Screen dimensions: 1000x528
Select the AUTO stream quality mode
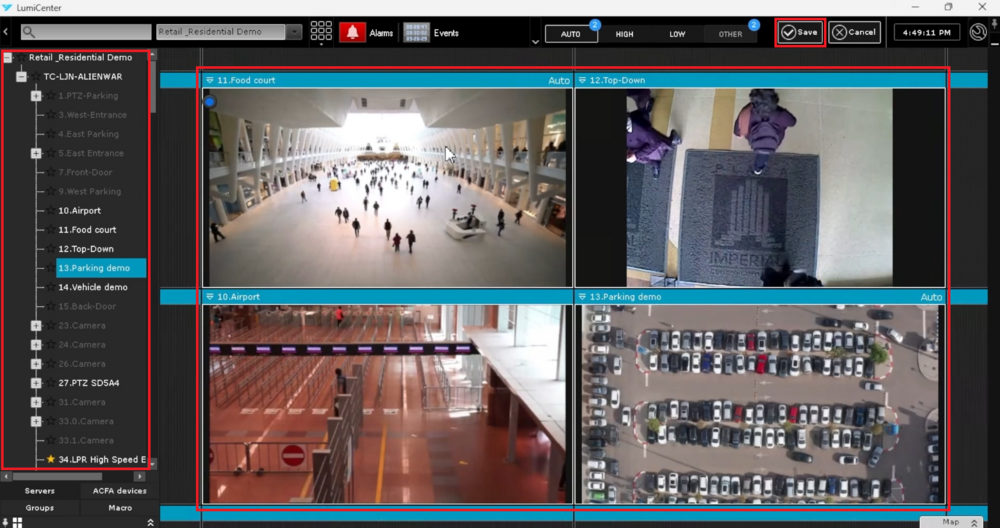571,34
